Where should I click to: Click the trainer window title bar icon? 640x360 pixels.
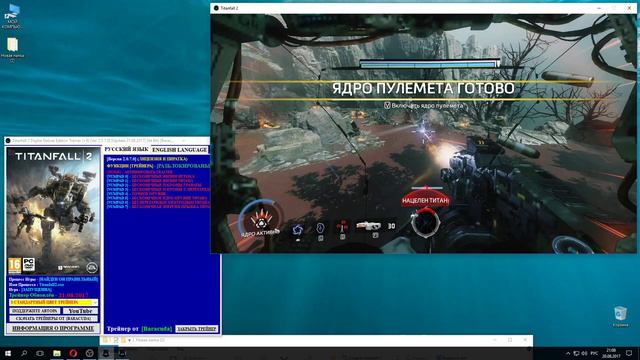[8, 141]
